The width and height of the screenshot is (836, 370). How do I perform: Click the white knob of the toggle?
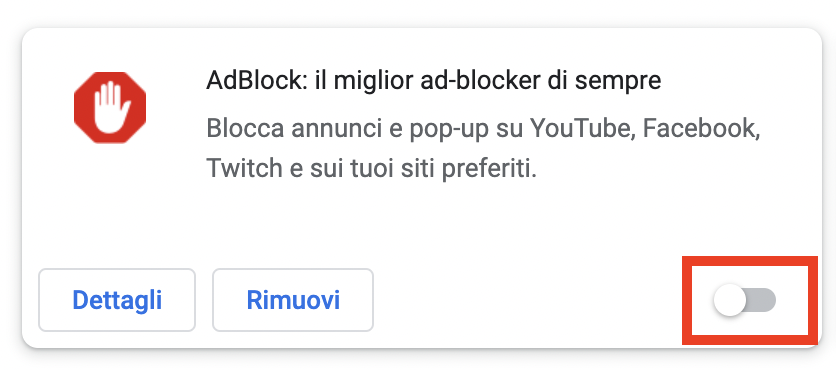(729, 301)
